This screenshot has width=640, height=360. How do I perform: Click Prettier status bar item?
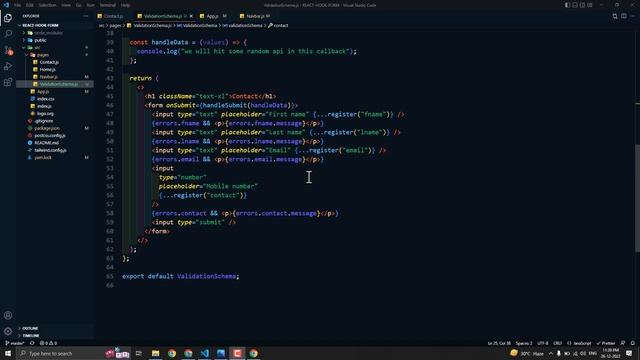click(x=606, y=343)
